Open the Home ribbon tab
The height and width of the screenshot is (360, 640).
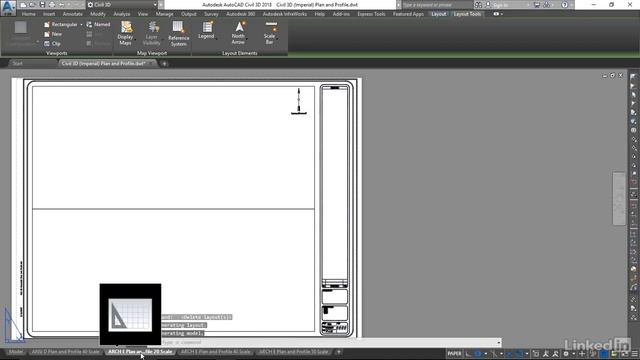coord(29,14)
